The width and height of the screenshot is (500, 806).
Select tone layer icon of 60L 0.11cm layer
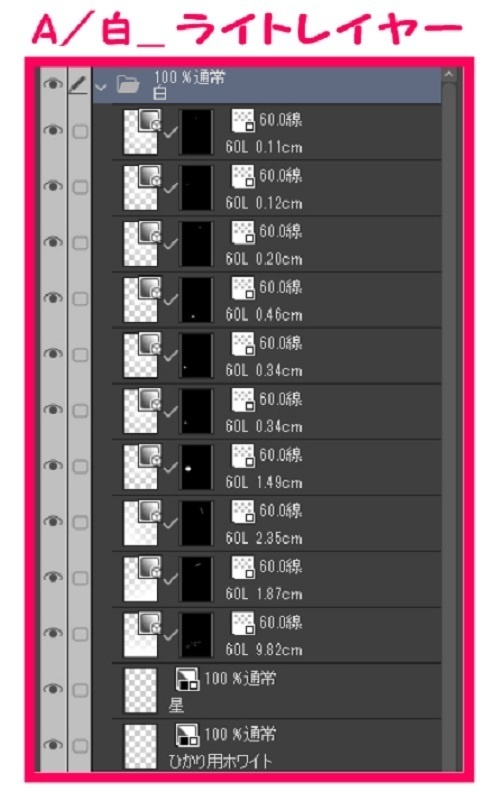[243, 121]
